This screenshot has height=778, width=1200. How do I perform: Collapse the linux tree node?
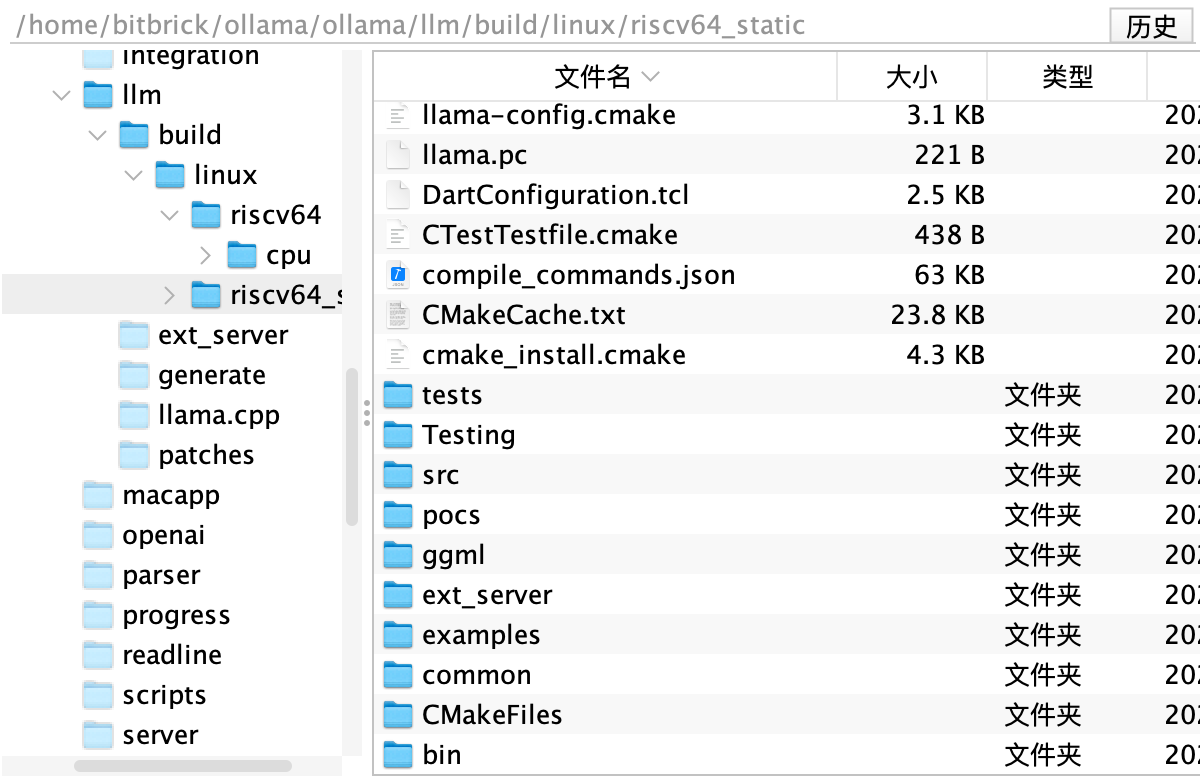point(133,174)
